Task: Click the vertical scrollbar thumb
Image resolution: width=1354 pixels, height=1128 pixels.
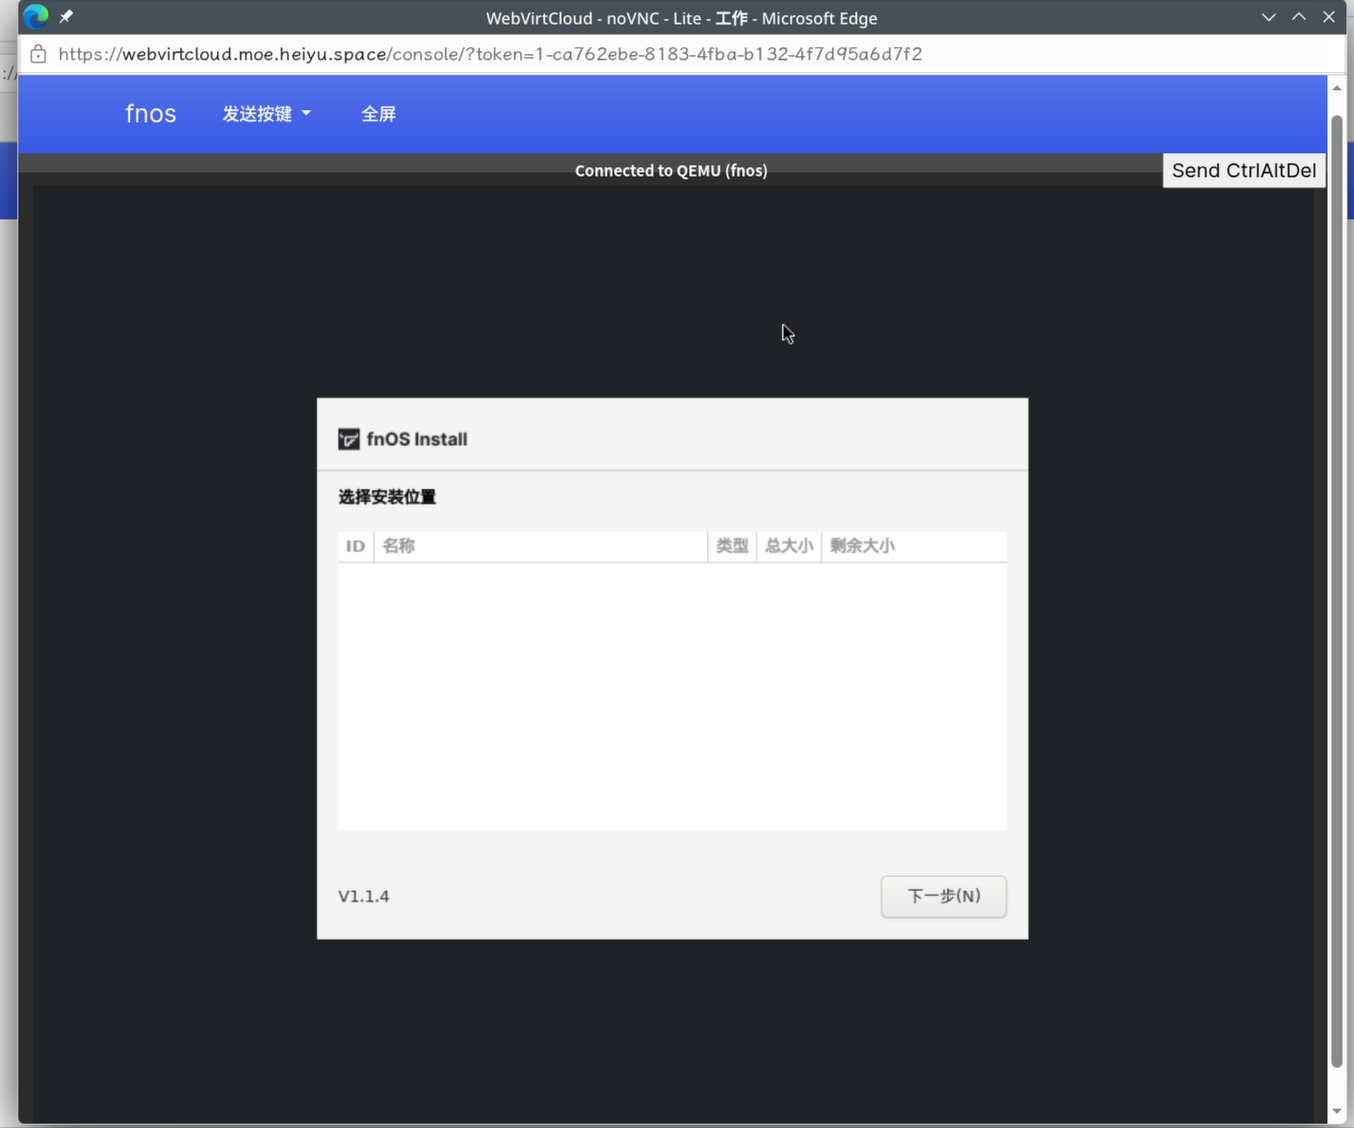Action: (1337, 590)
